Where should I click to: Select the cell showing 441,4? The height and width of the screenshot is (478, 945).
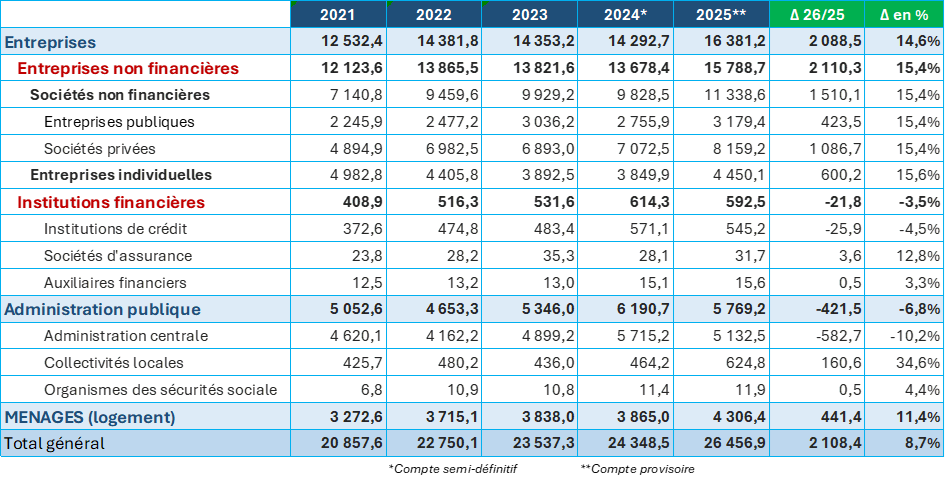(x=817, y=417)
